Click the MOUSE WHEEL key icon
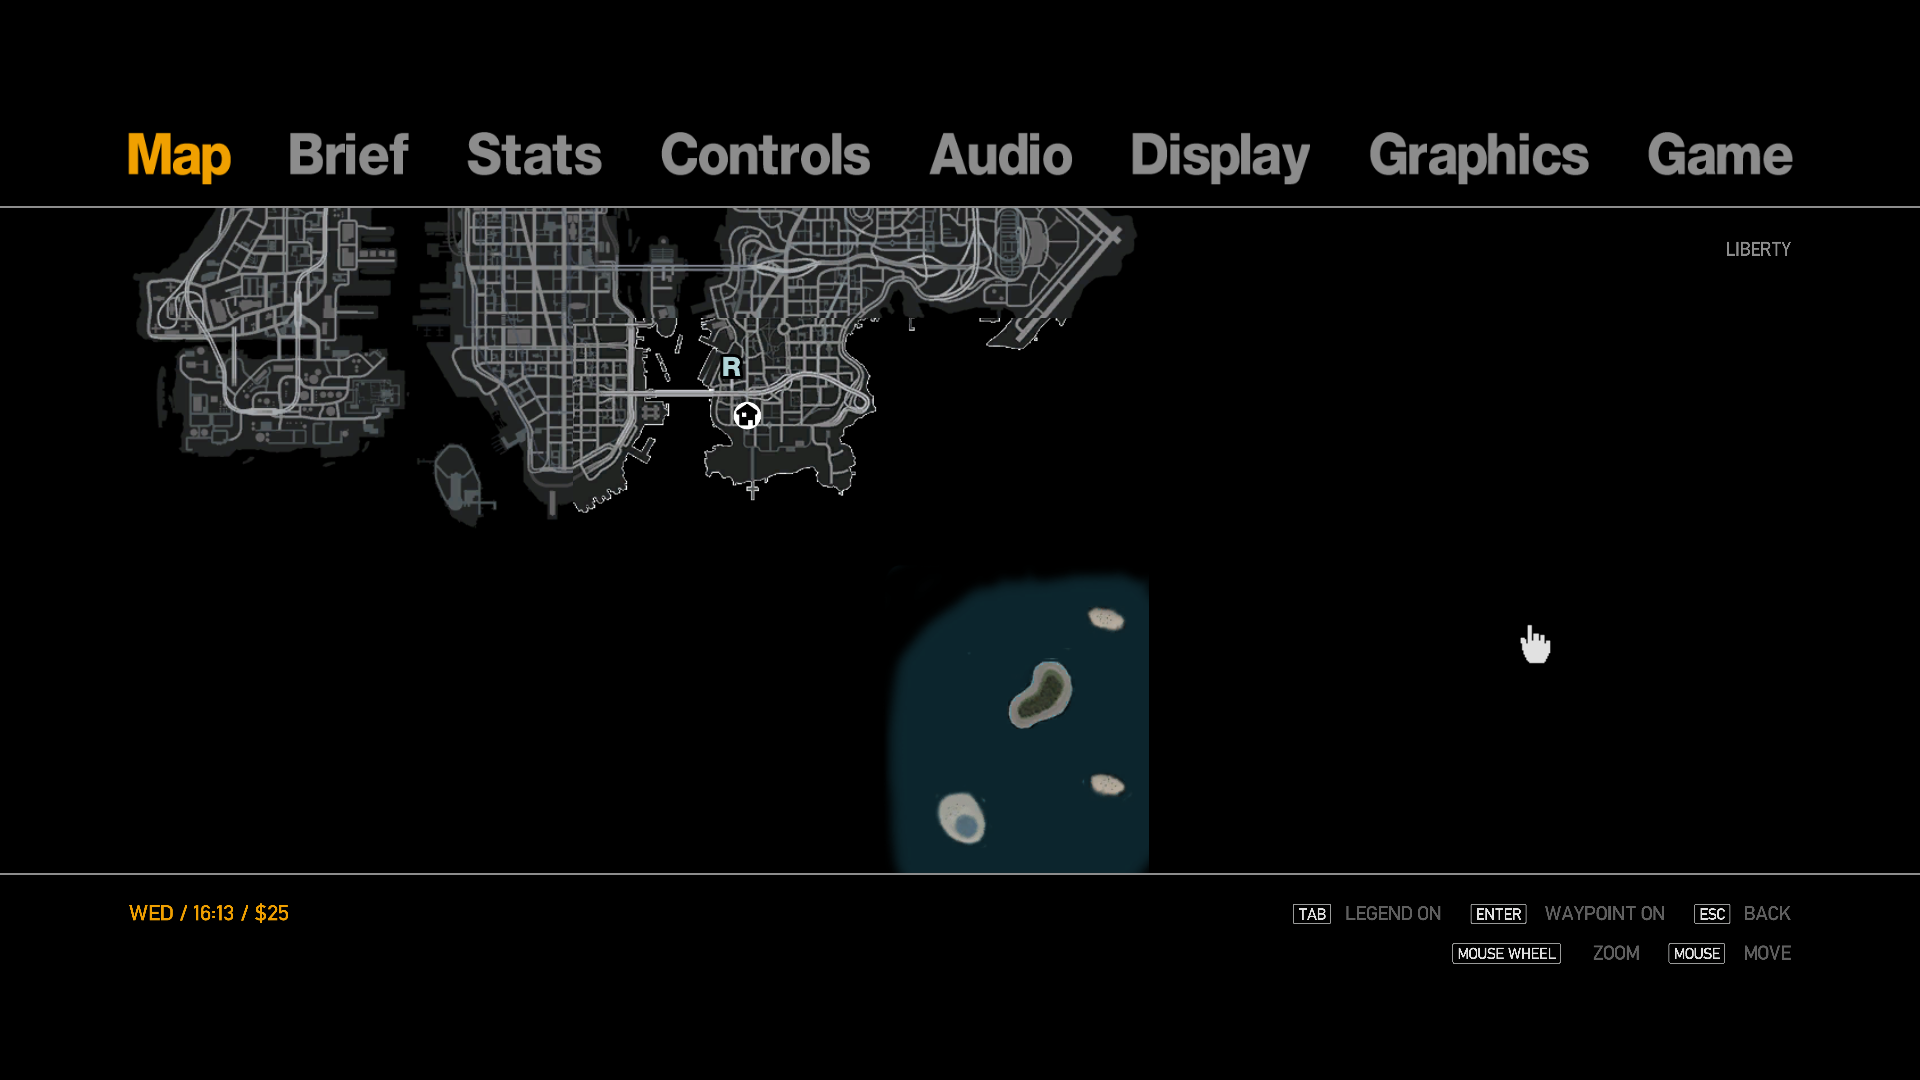Viewport: 1920px width, 1080px height. point(1505,954)
